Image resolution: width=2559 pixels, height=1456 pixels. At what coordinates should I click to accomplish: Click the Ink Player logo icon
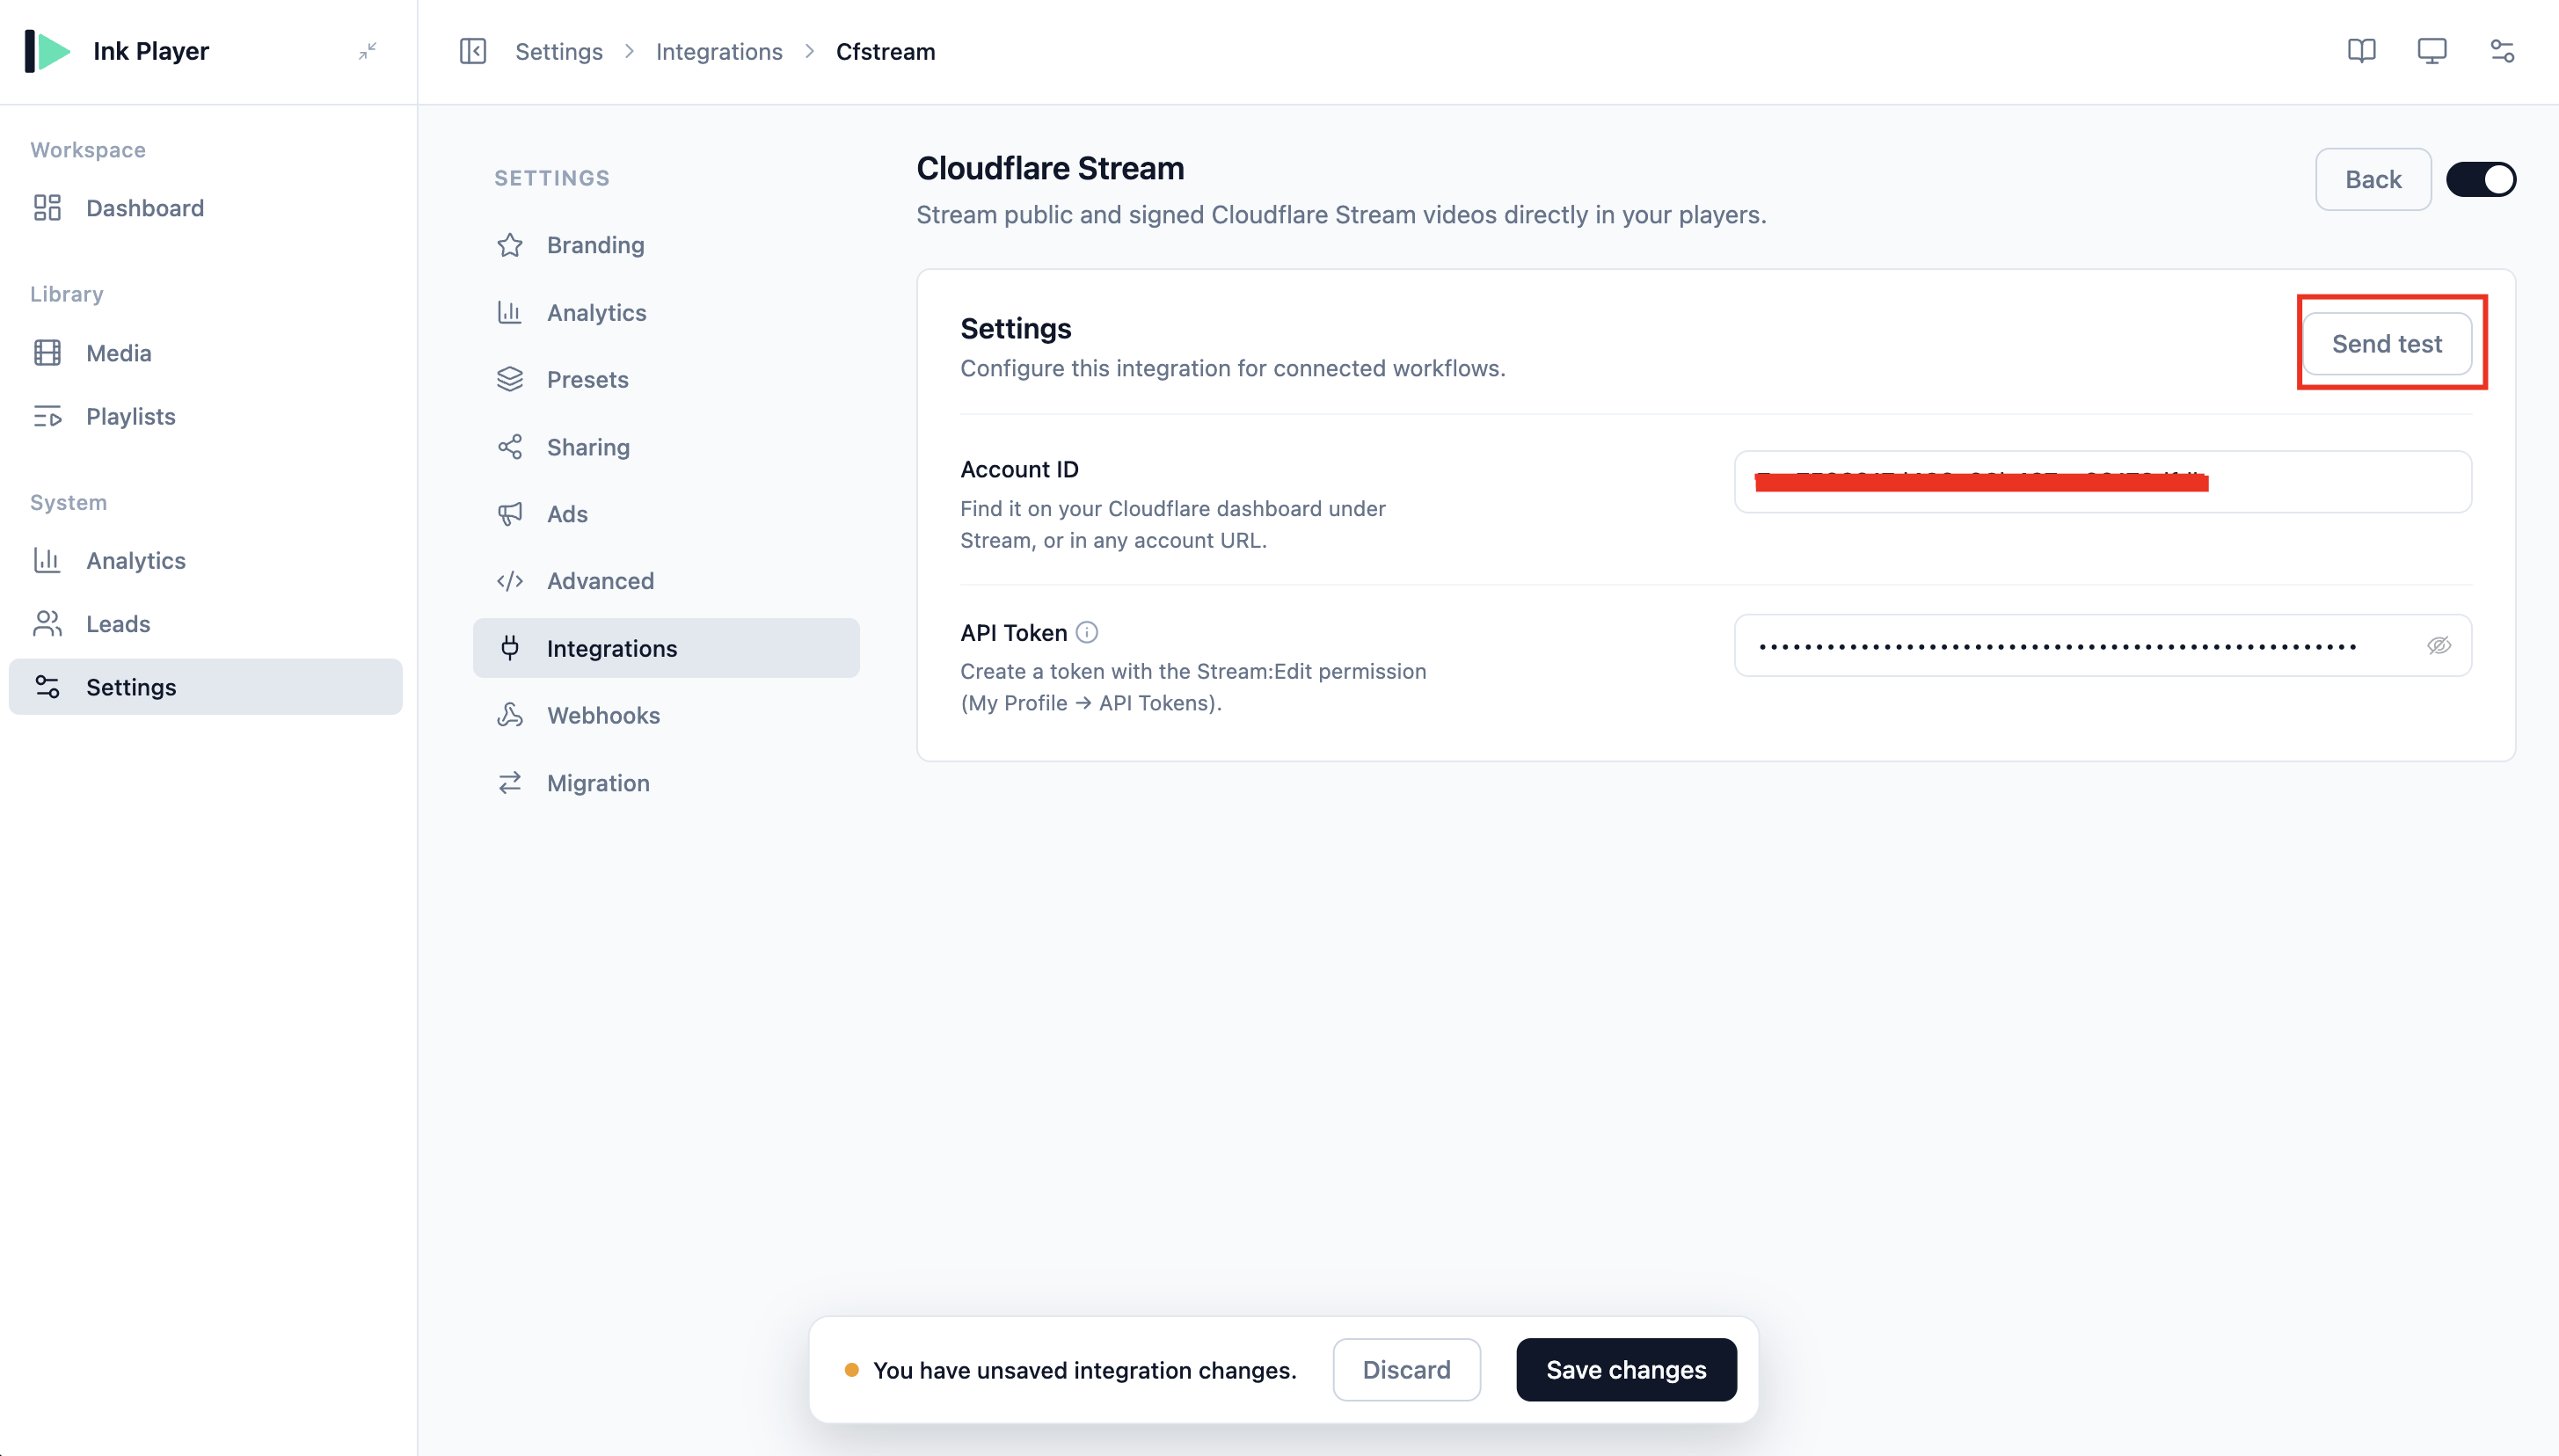coord(47,51)
